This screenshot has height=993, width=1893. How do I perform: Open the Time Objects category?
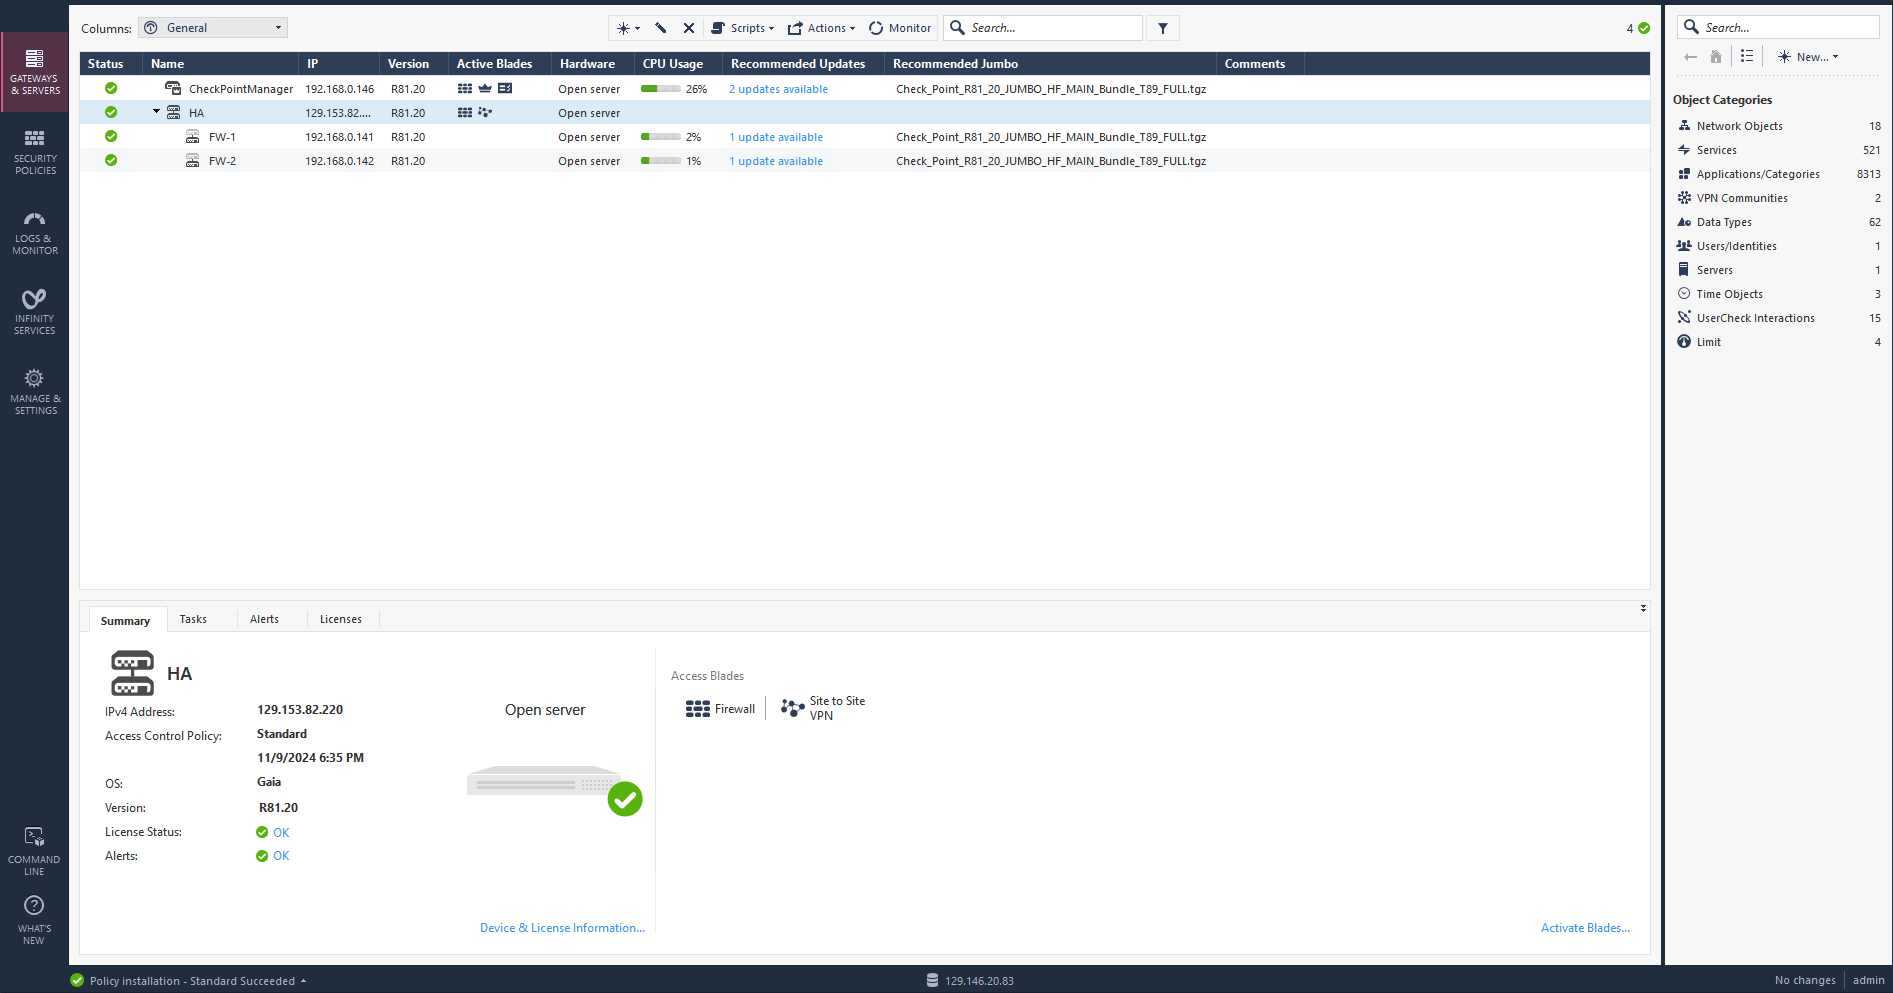tap(1778, 294)
